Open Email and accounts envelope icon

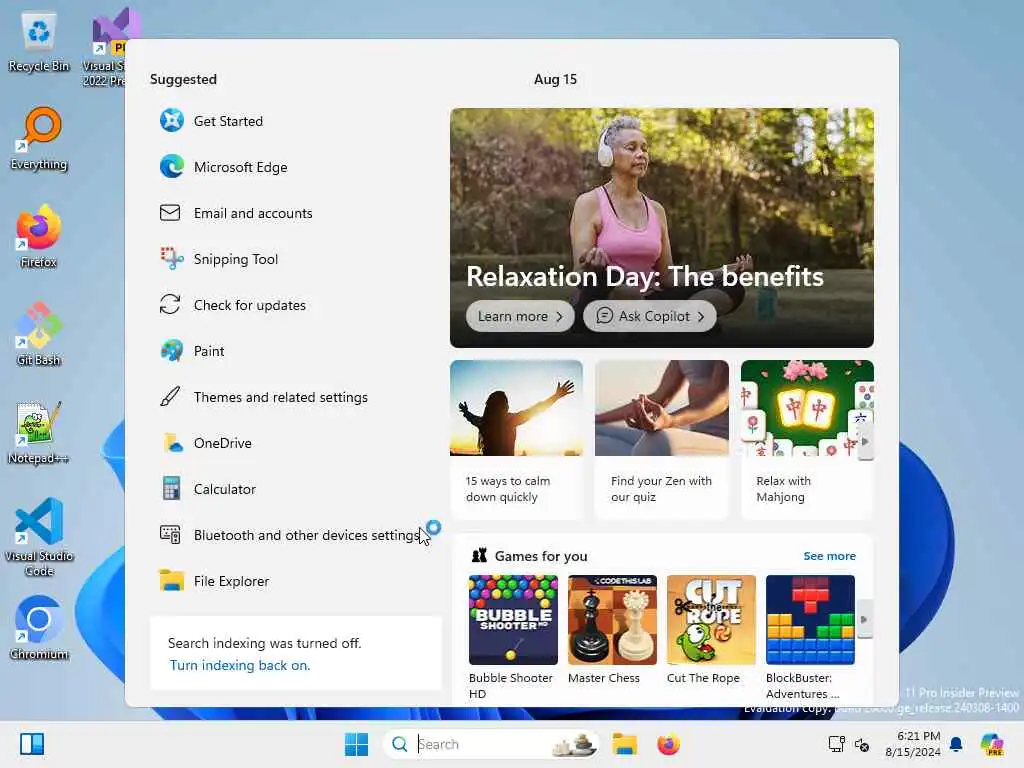point(170,213)
